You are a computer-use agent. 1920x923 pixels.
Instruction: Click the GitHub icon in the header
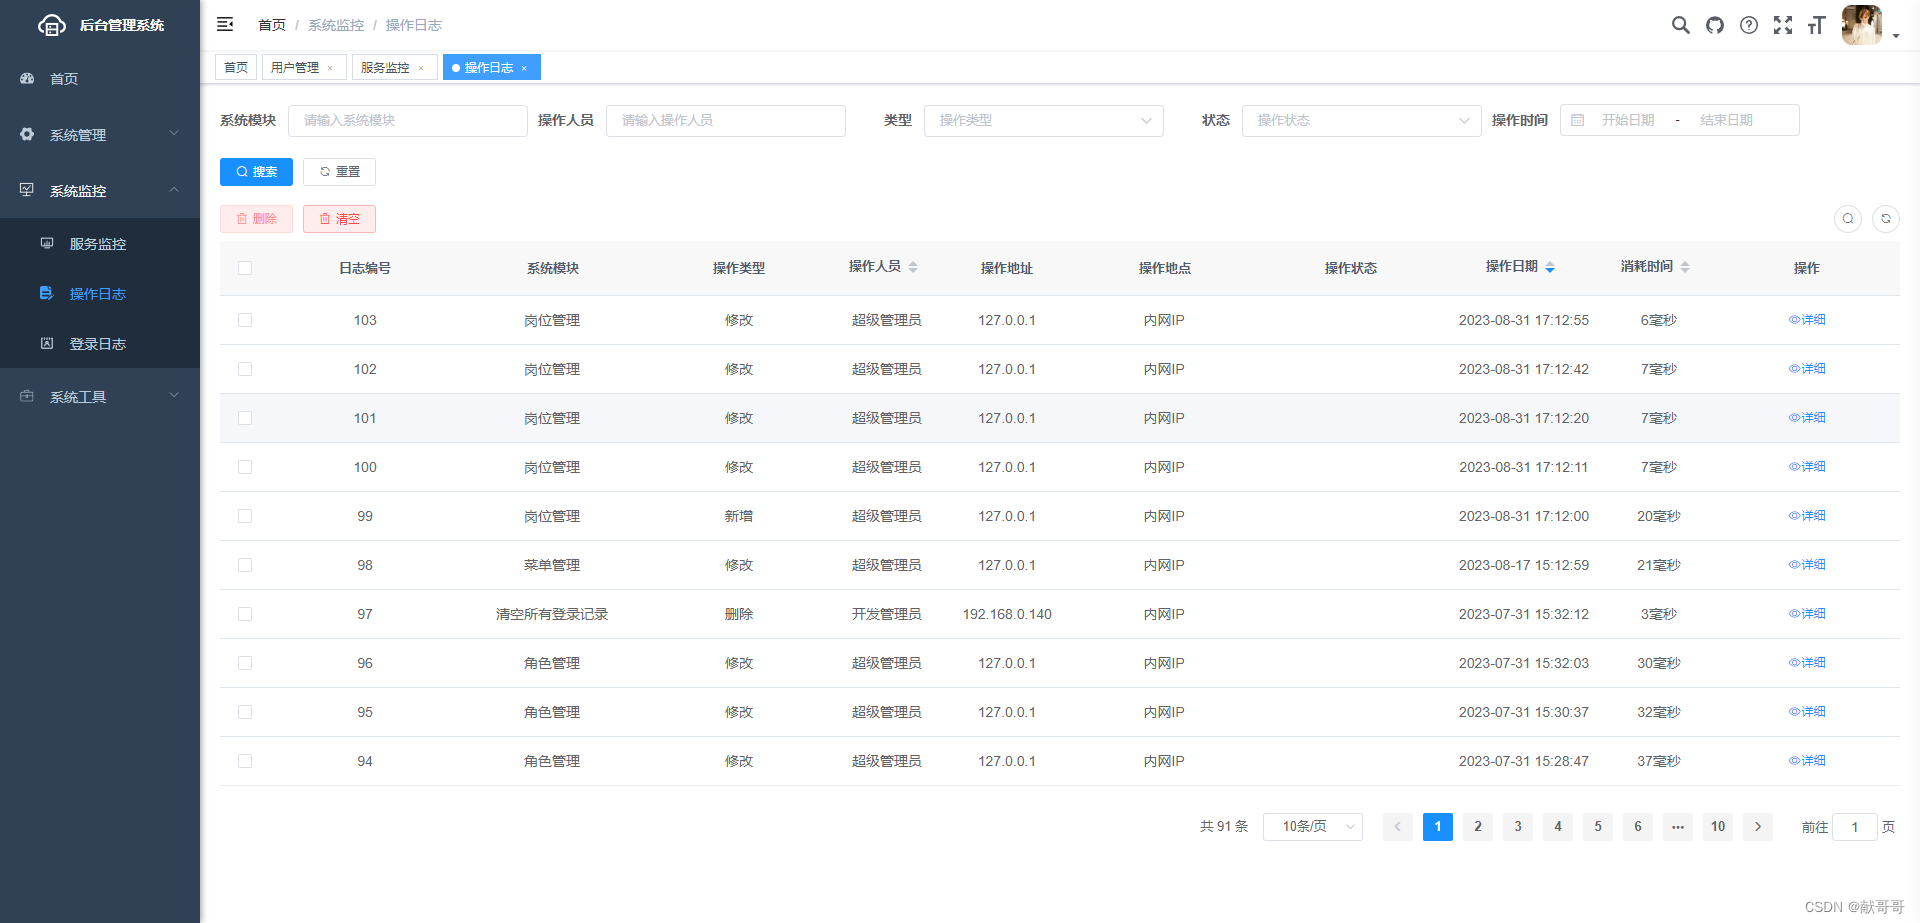click(1715, 25)
